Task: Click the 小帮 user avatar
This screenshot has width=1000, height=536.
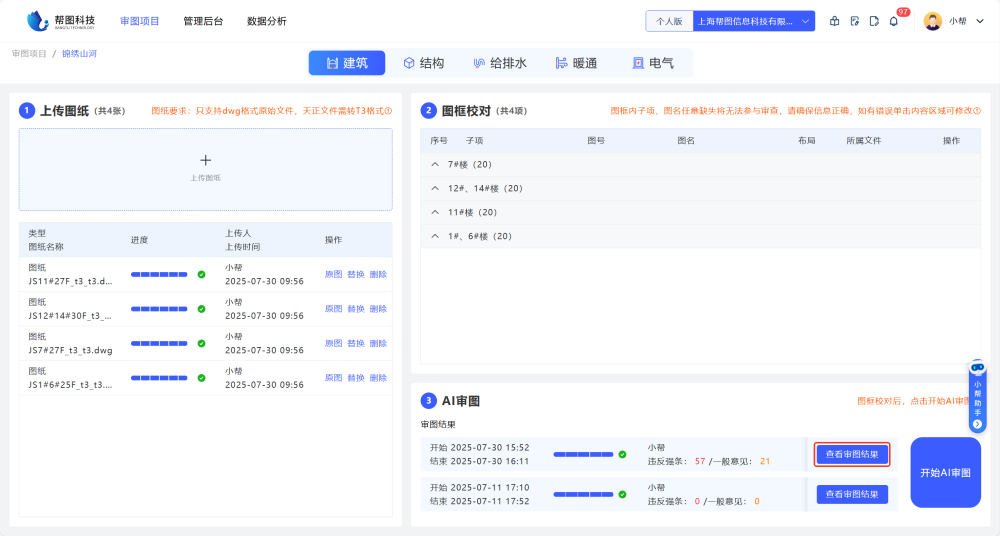Action: [x=932, y=21]
